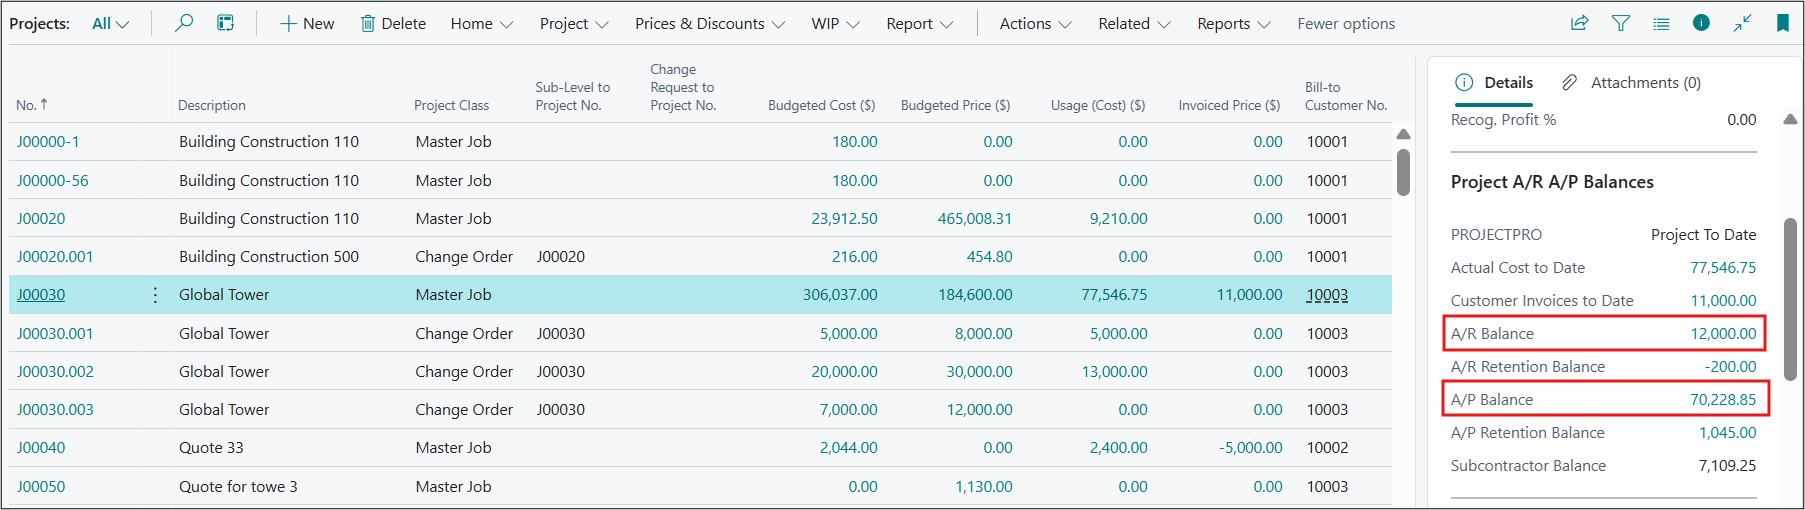Open the edit list icon

pos(226,23)
